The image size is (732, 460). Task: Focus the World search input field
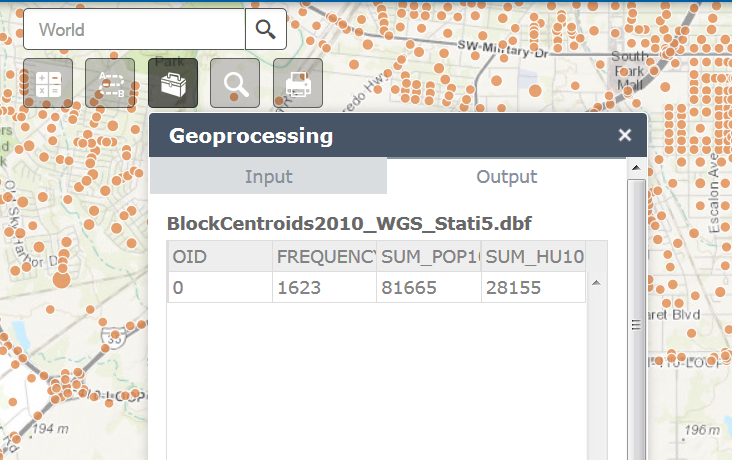[x=134, y=29]
